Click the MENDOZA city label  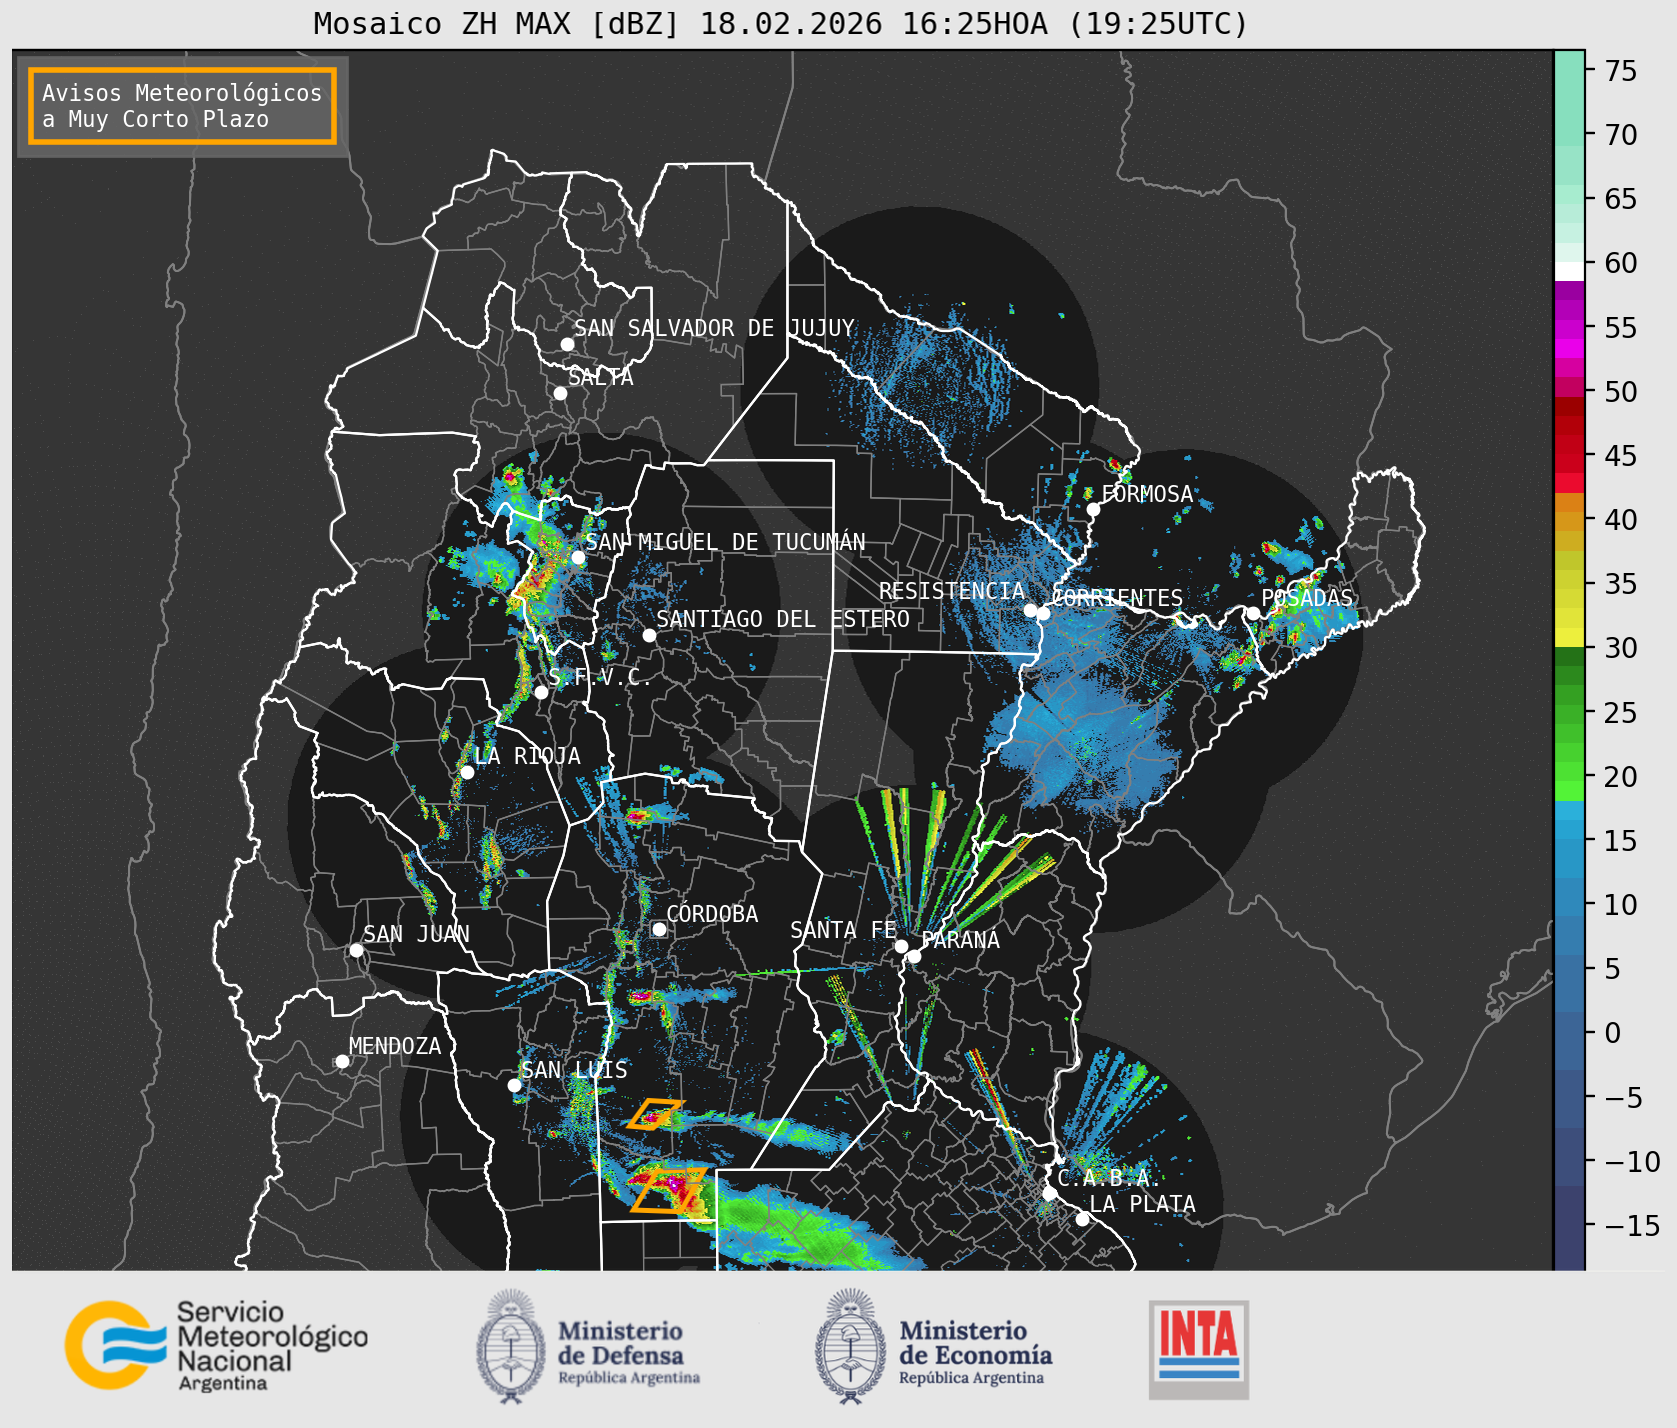pyautogui.click(x=395, y=1046)
